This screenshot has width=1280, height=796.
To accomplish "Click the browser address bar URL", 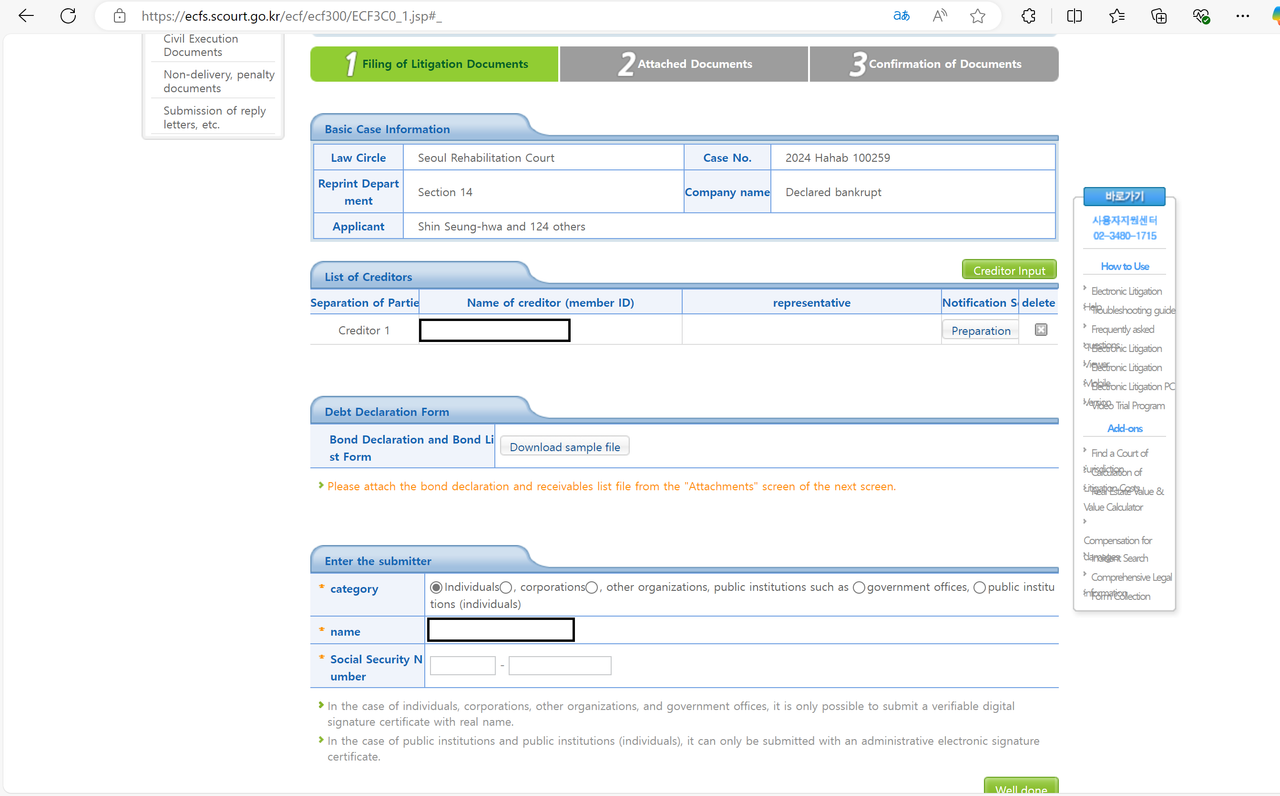I will pyautogui.click(x=292, y=16).
